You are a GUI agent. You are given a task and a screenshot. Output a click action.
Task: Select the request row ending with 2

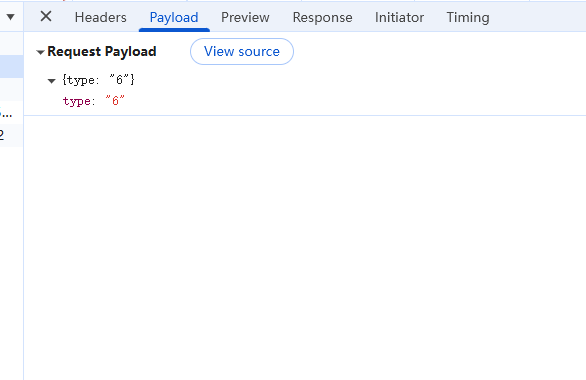(x=12, y=135)
